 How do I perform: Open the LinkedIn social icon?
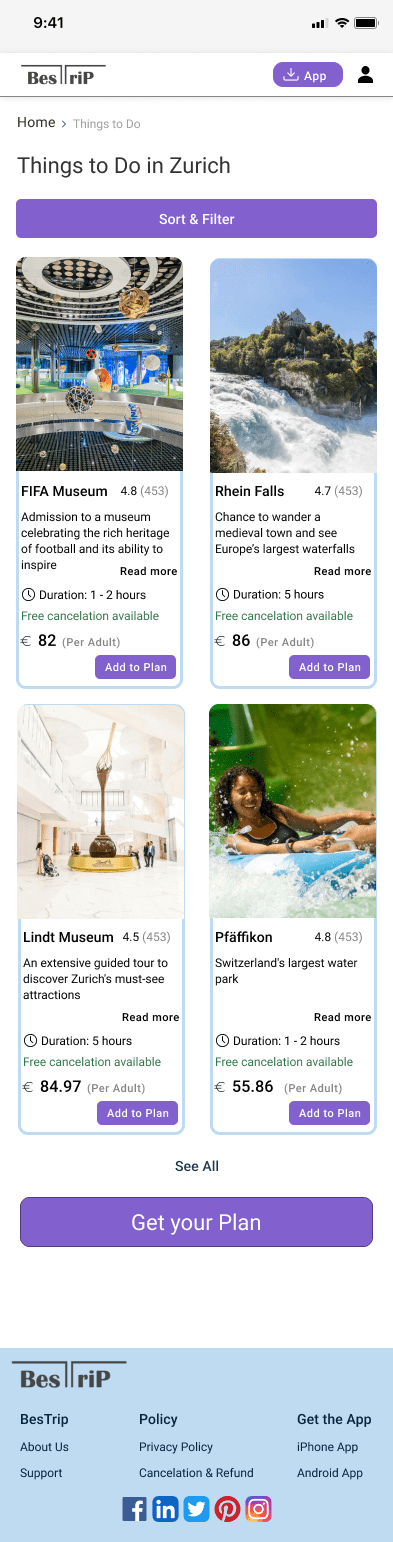tap(166, 1508)
